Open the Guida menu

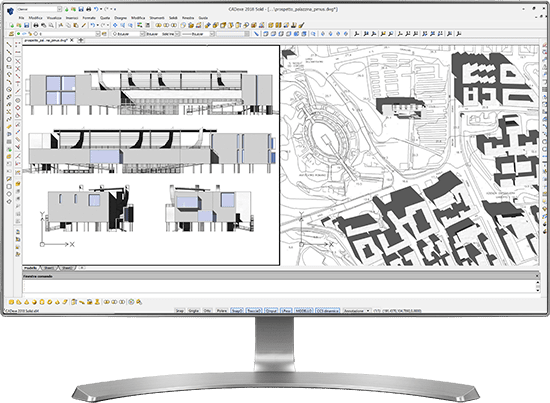pos(203,18)
